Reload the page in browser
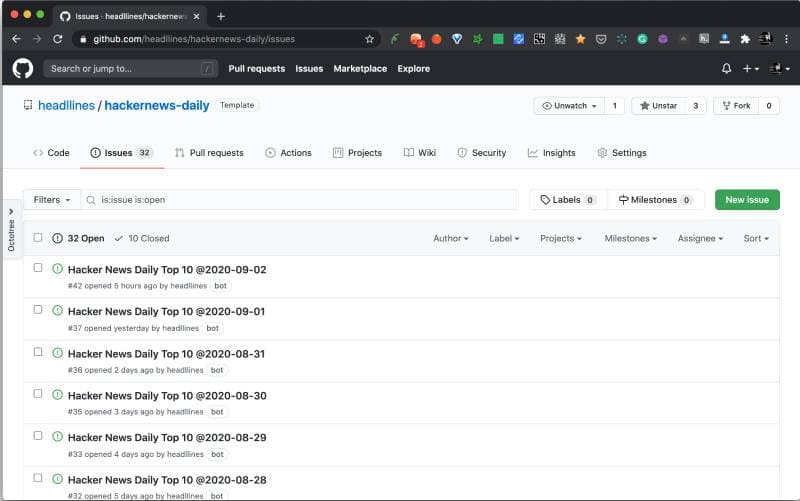Image resolution: width=800 pixels, height=501 pixels. click(x=58, y=39)
